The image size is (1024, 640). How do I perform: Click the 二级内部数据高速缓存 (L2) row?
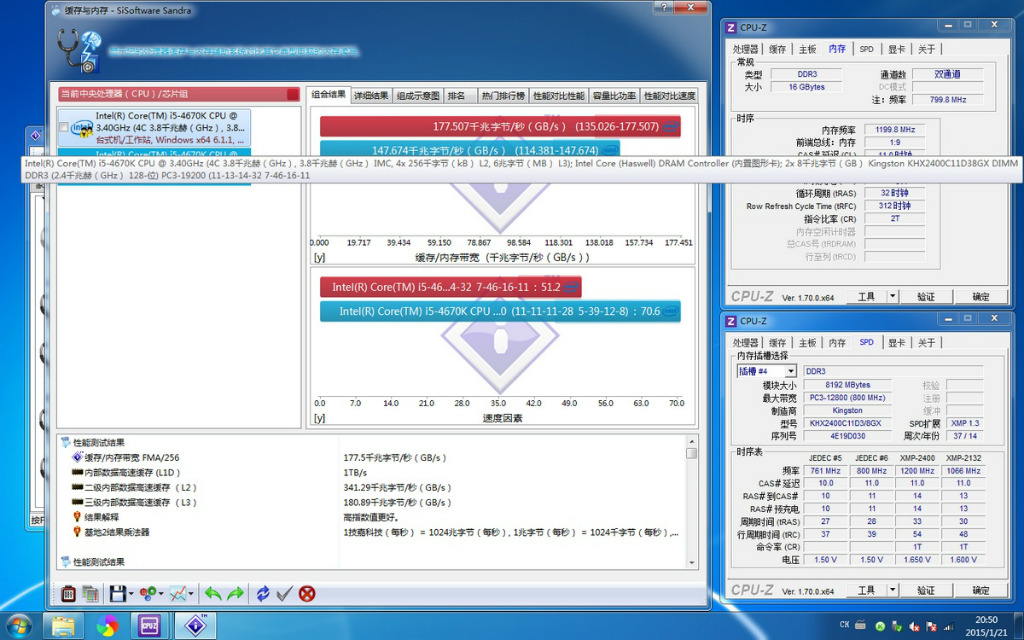tap(134, 487)
